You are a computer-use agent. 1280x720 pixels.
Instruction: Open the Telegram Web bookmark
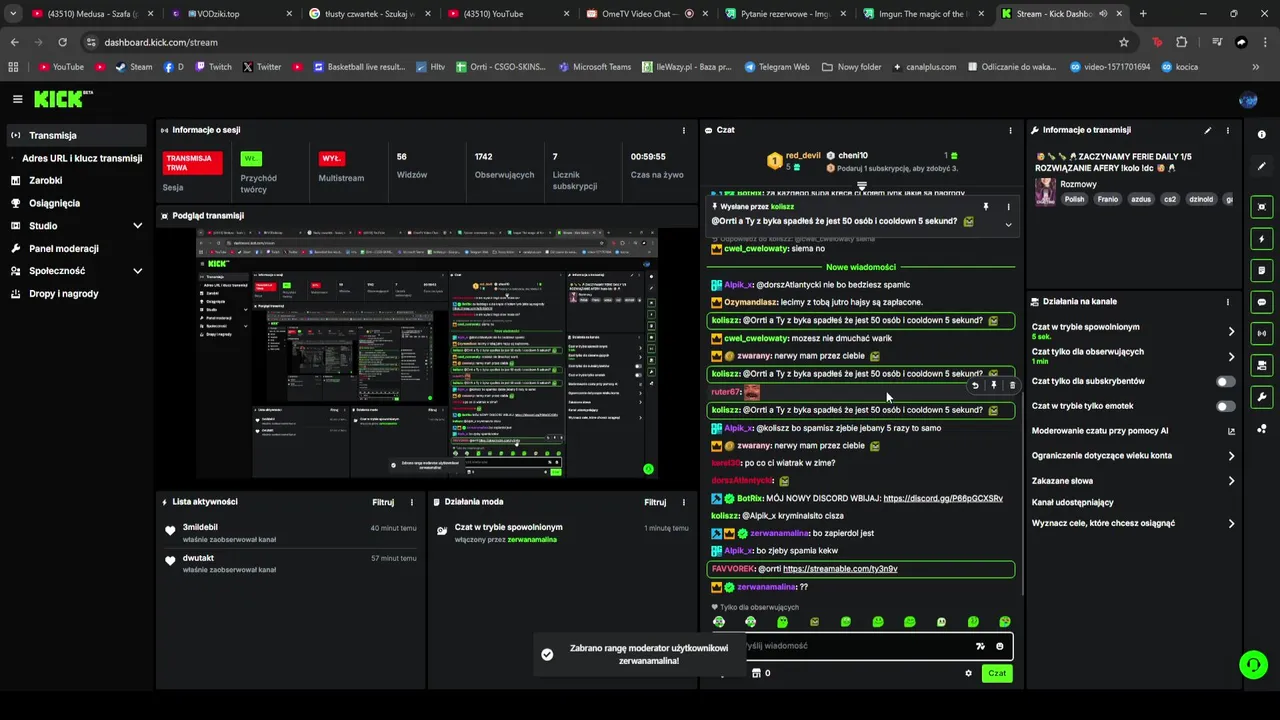(x=777, y=67)
